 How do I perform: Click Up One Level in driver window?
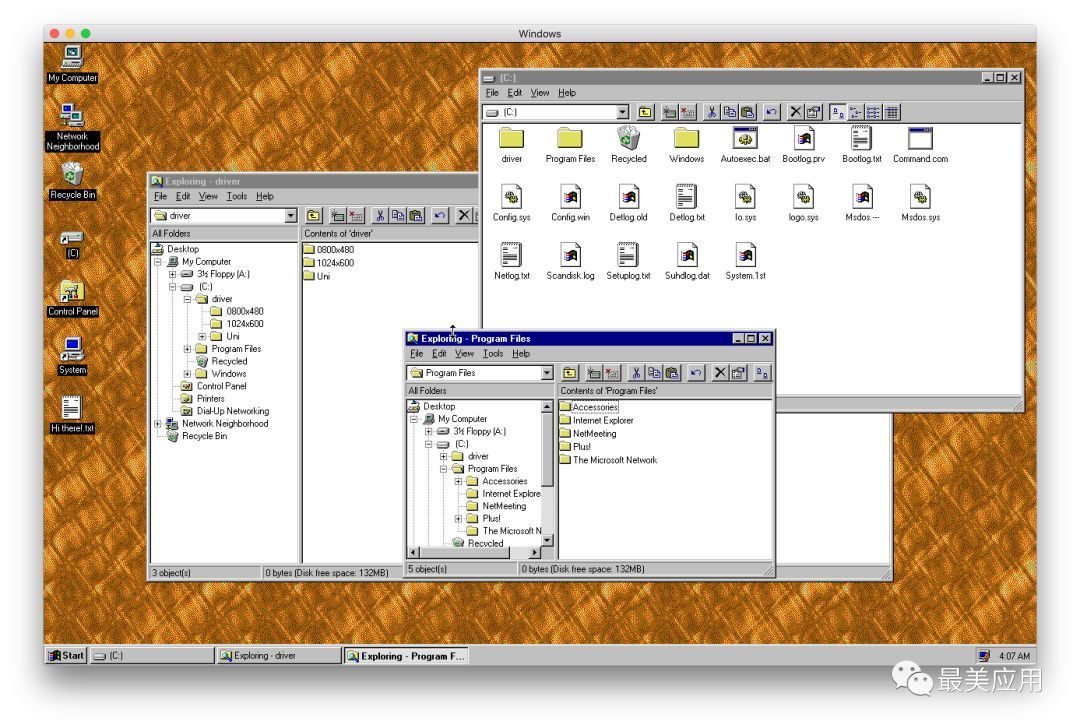point(314,215)
